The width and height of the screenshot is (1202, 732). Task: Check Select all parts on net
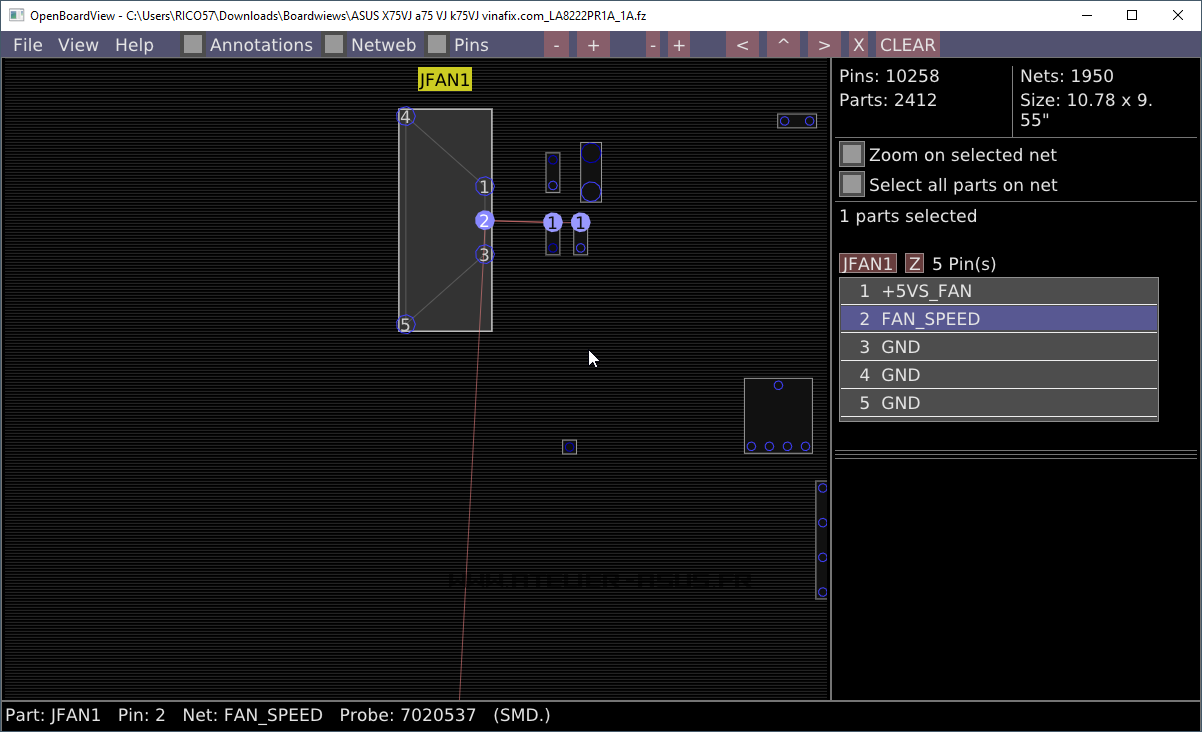click(852, 185)
